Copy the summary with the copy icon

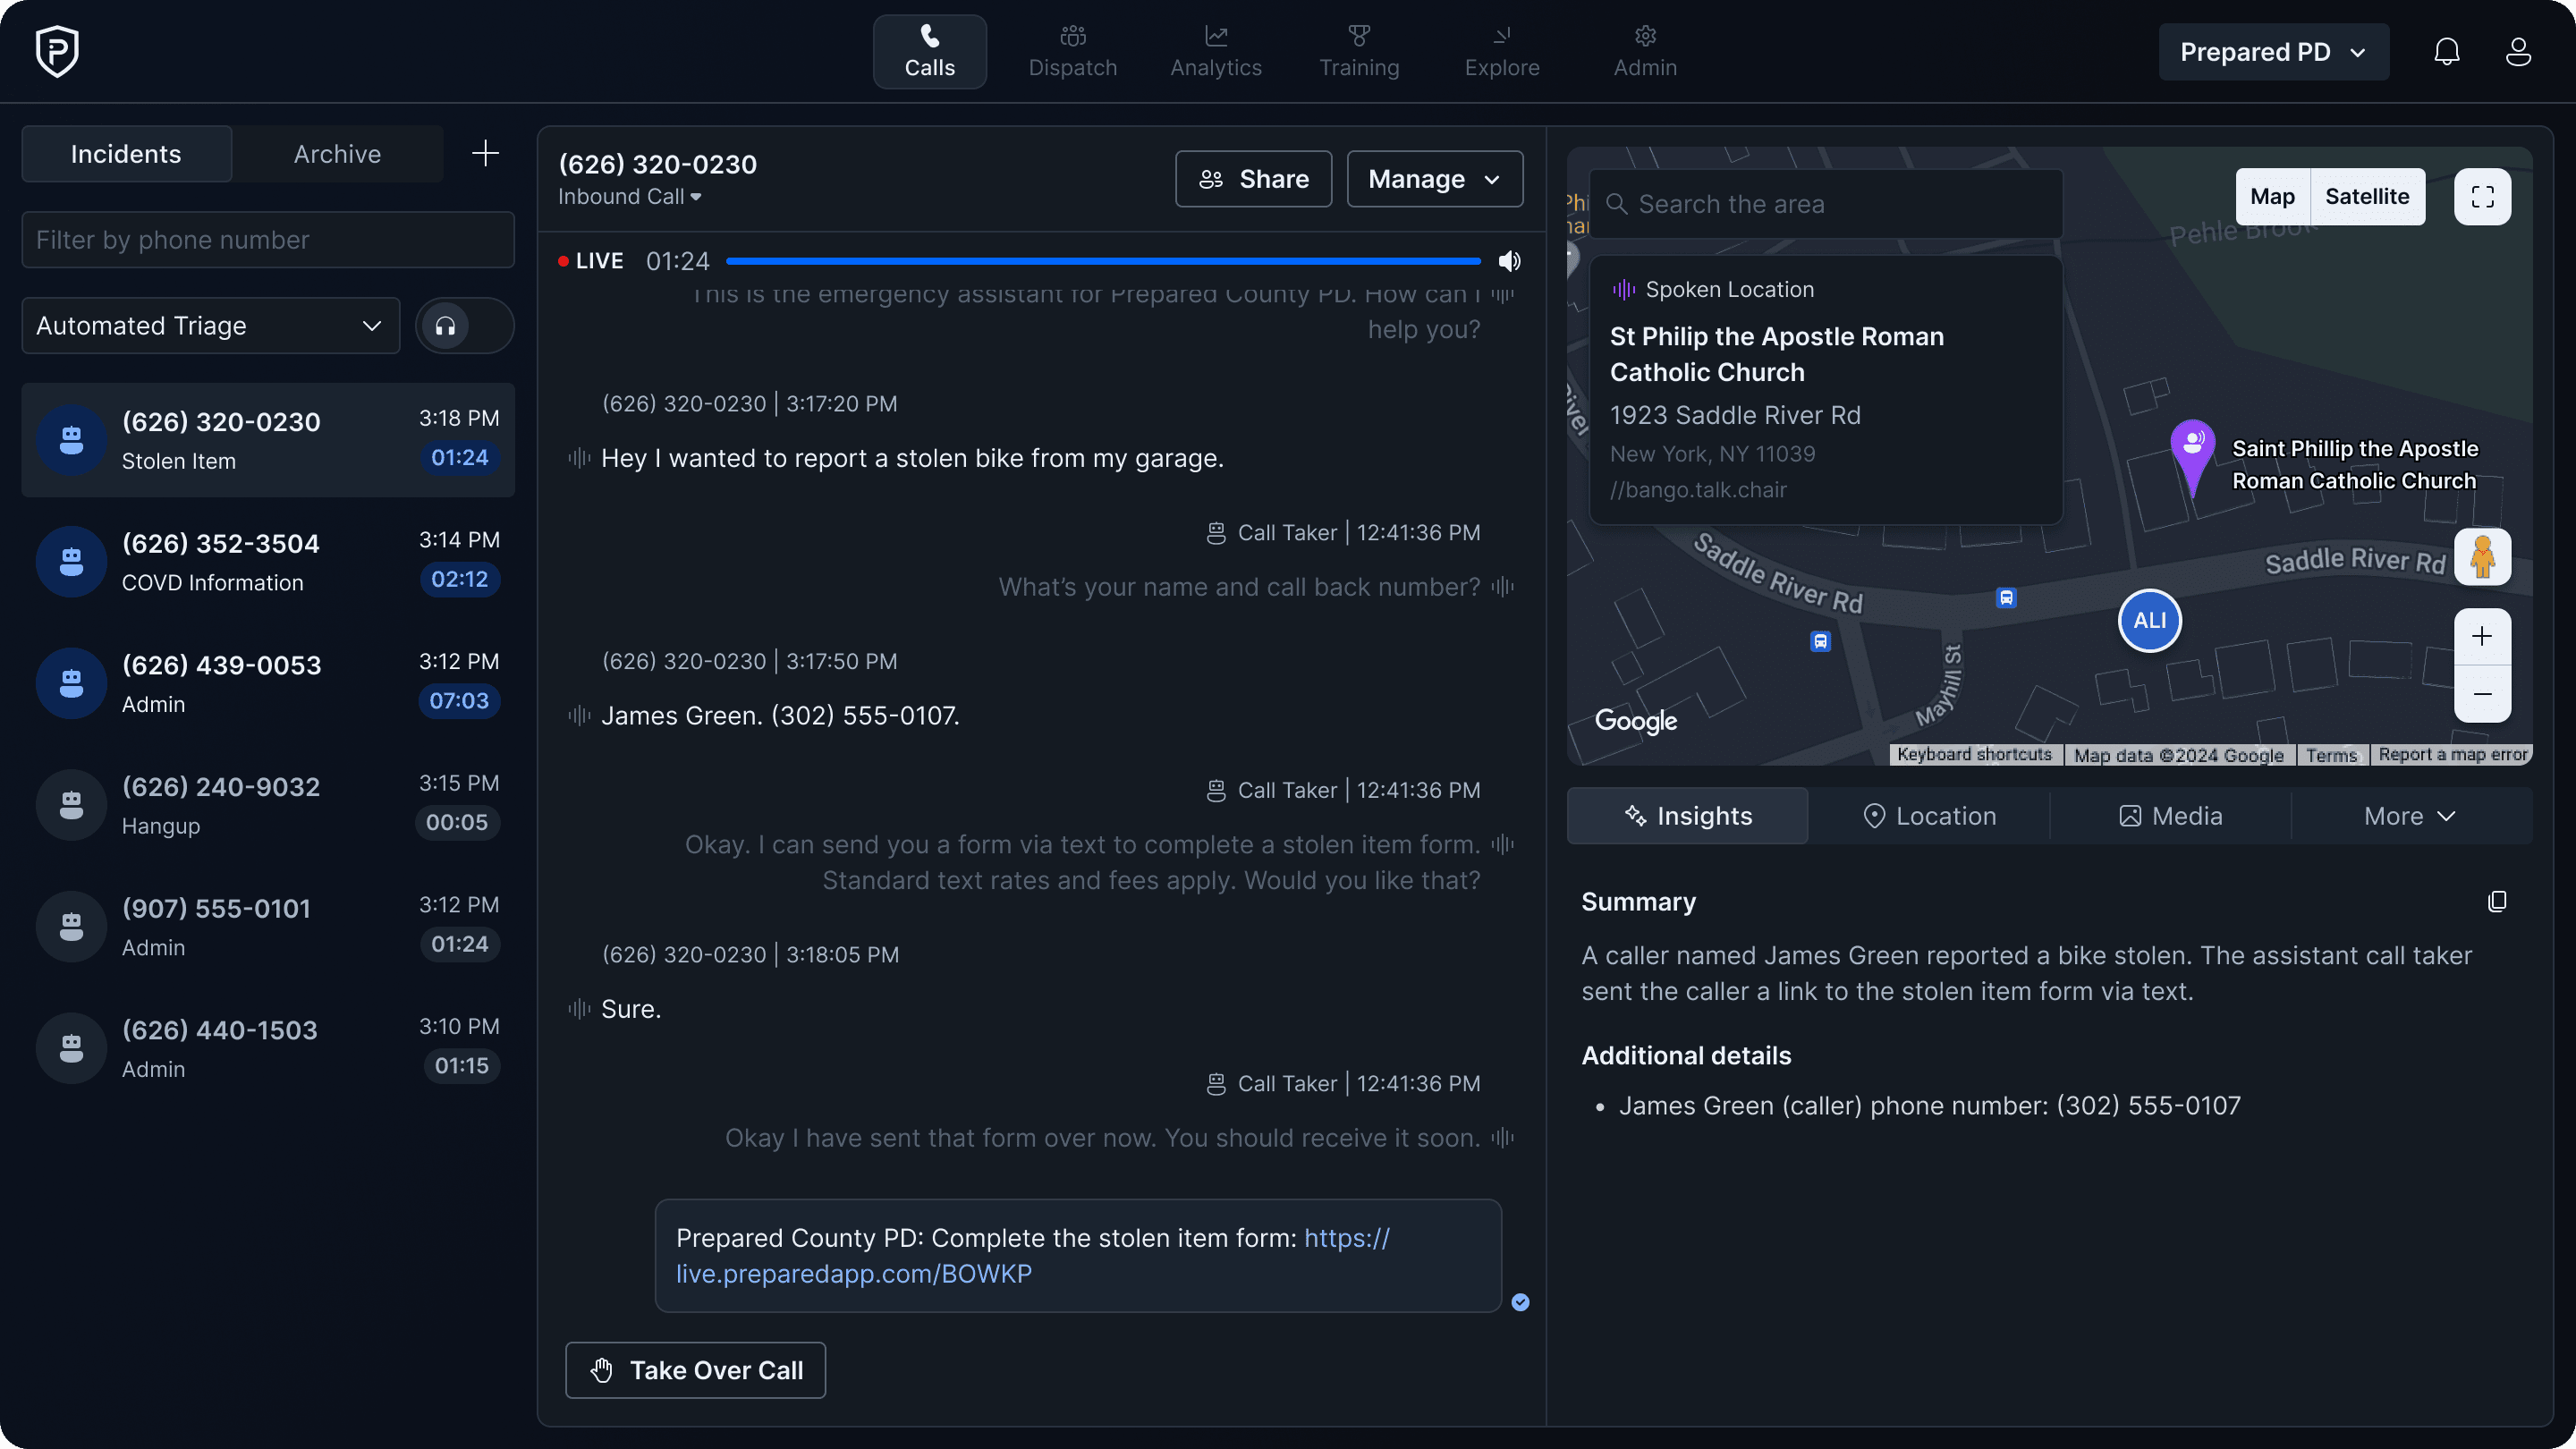(x=2497, y=902)
